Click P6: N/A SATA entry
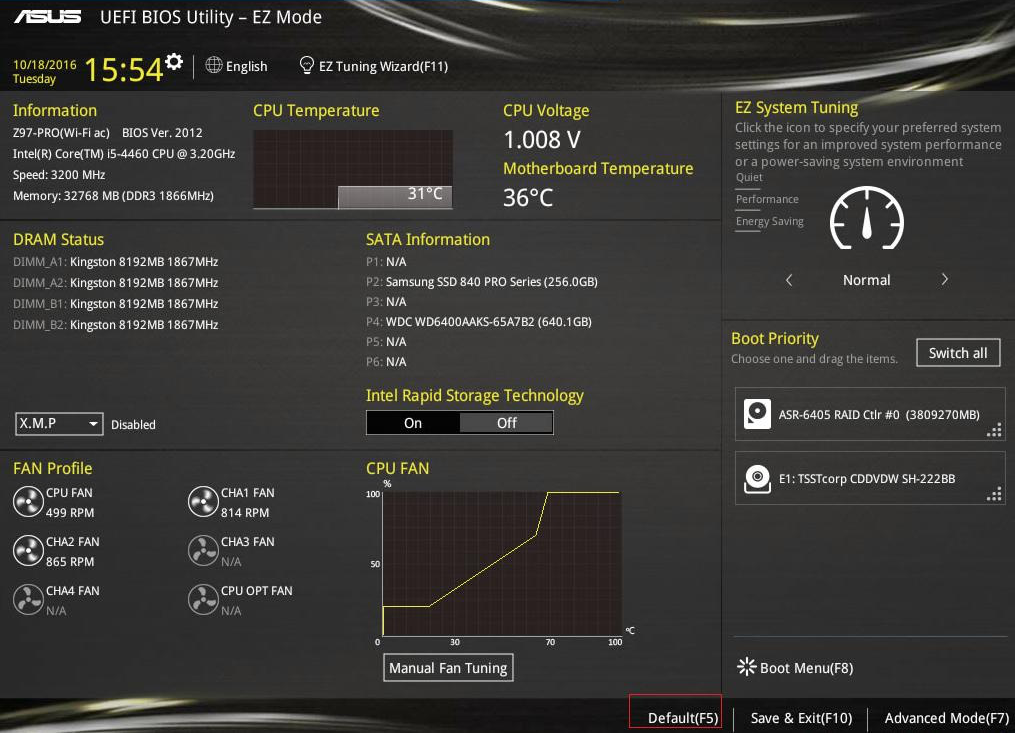Image resolution: width=1015 pixels, height=733 pixels. [x=386, y=361]
